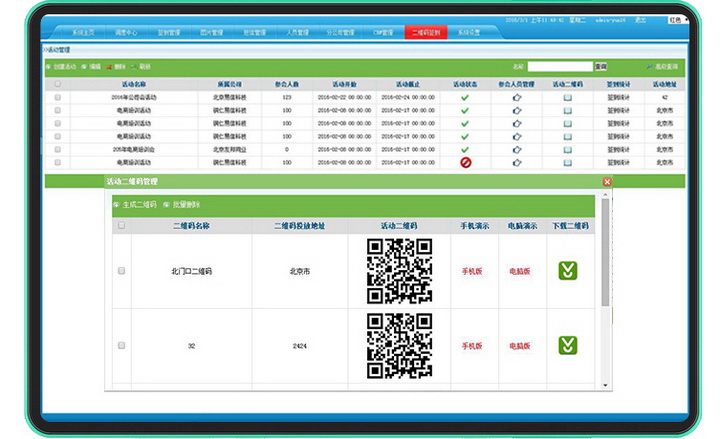Click the 北门口二维码 QR code image

click(x=399, y=271)
